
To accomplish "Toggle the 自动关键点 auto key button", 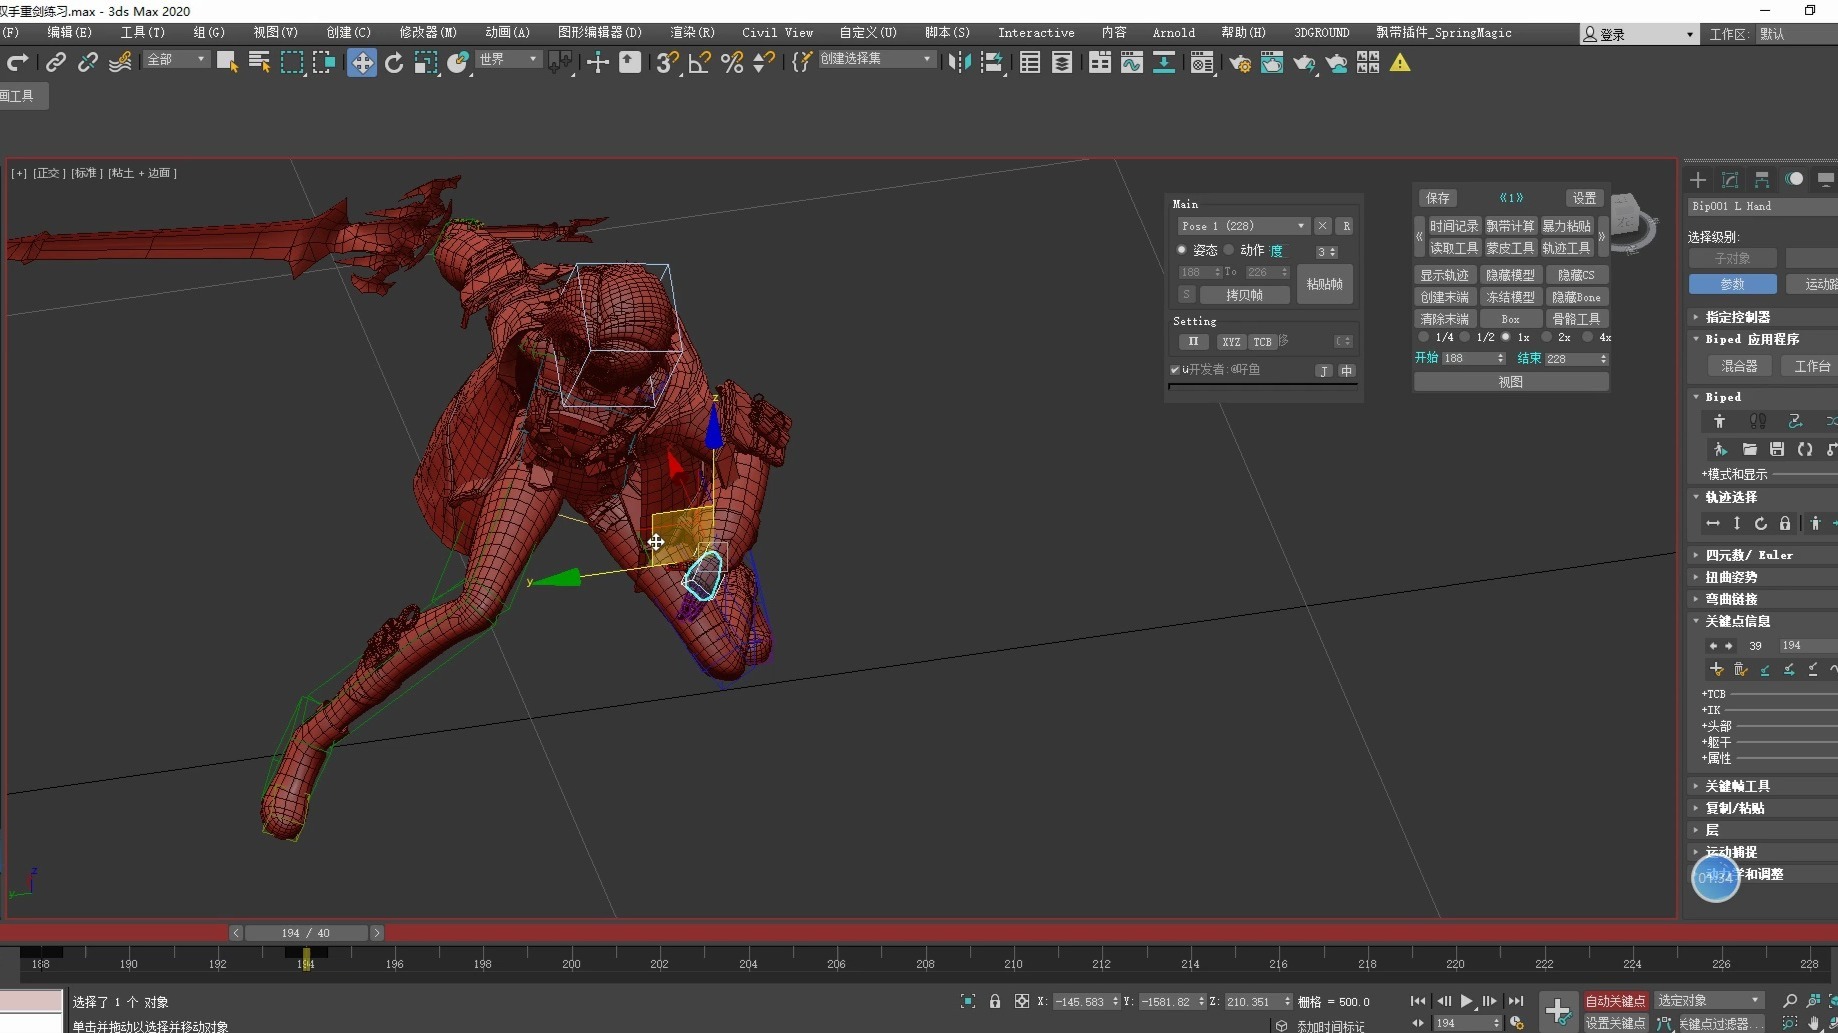I will tap(1615, 1001).
